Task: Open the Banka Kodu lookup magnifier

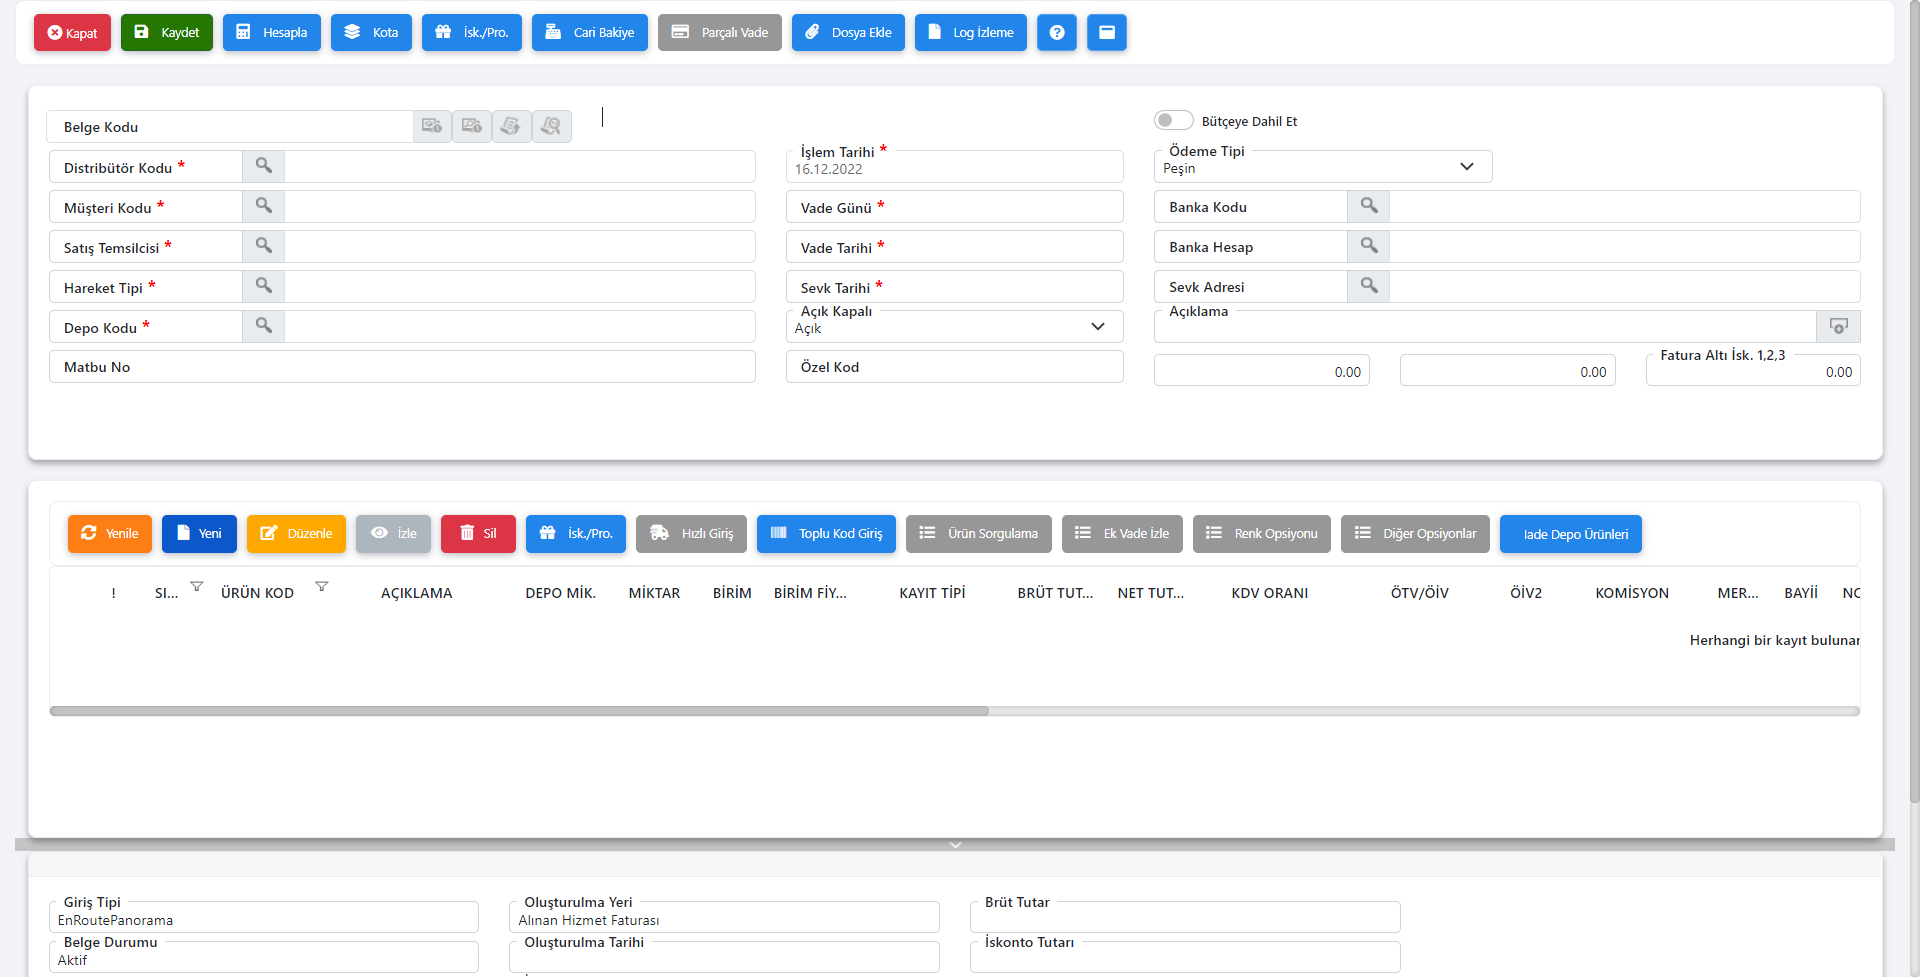Action: tap(1368, 206)
